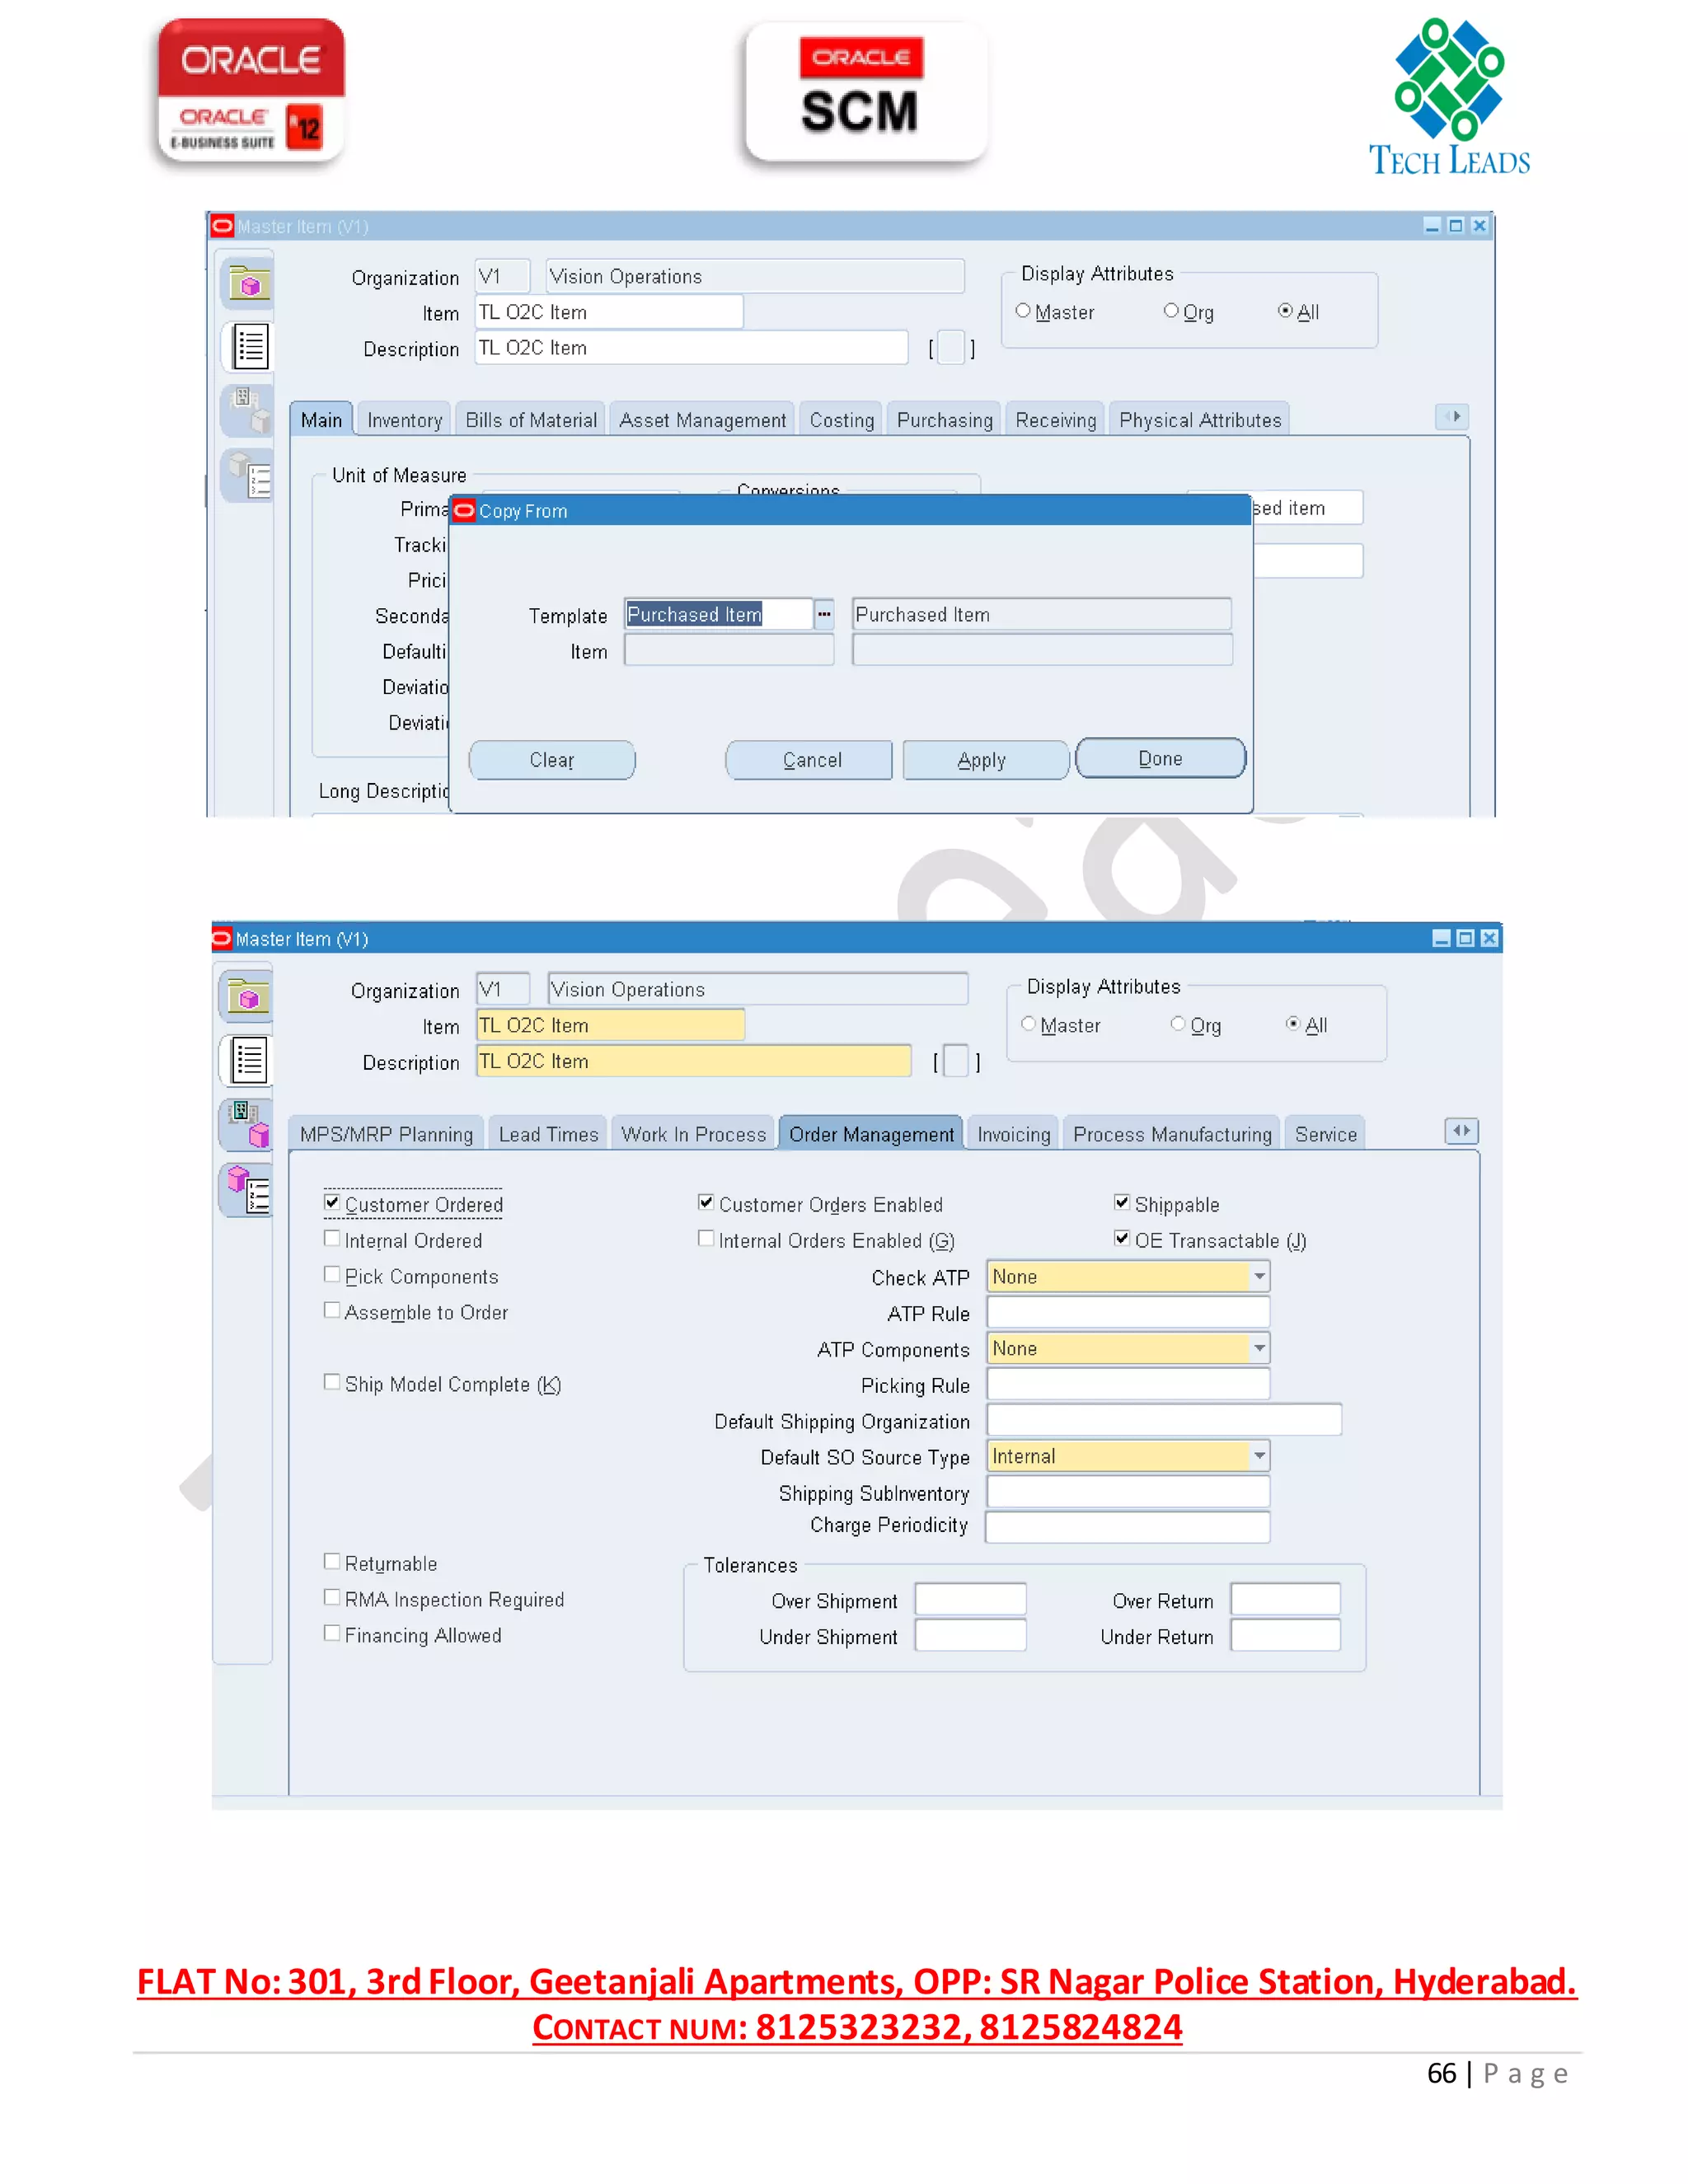
Task: Click cube with list icon in lower sidebar
Action: 248,1190
